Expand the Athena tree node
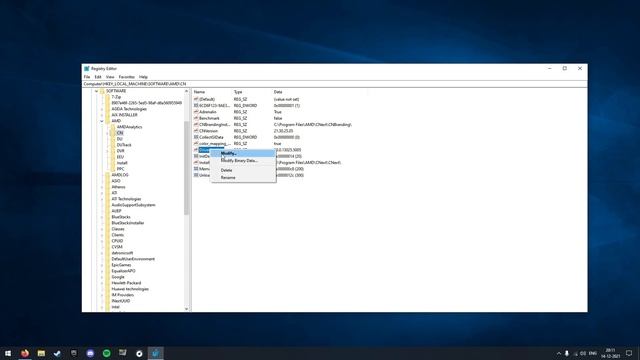Image resolution: width=640 pixels, height=360 pixels. coord(102,187)
